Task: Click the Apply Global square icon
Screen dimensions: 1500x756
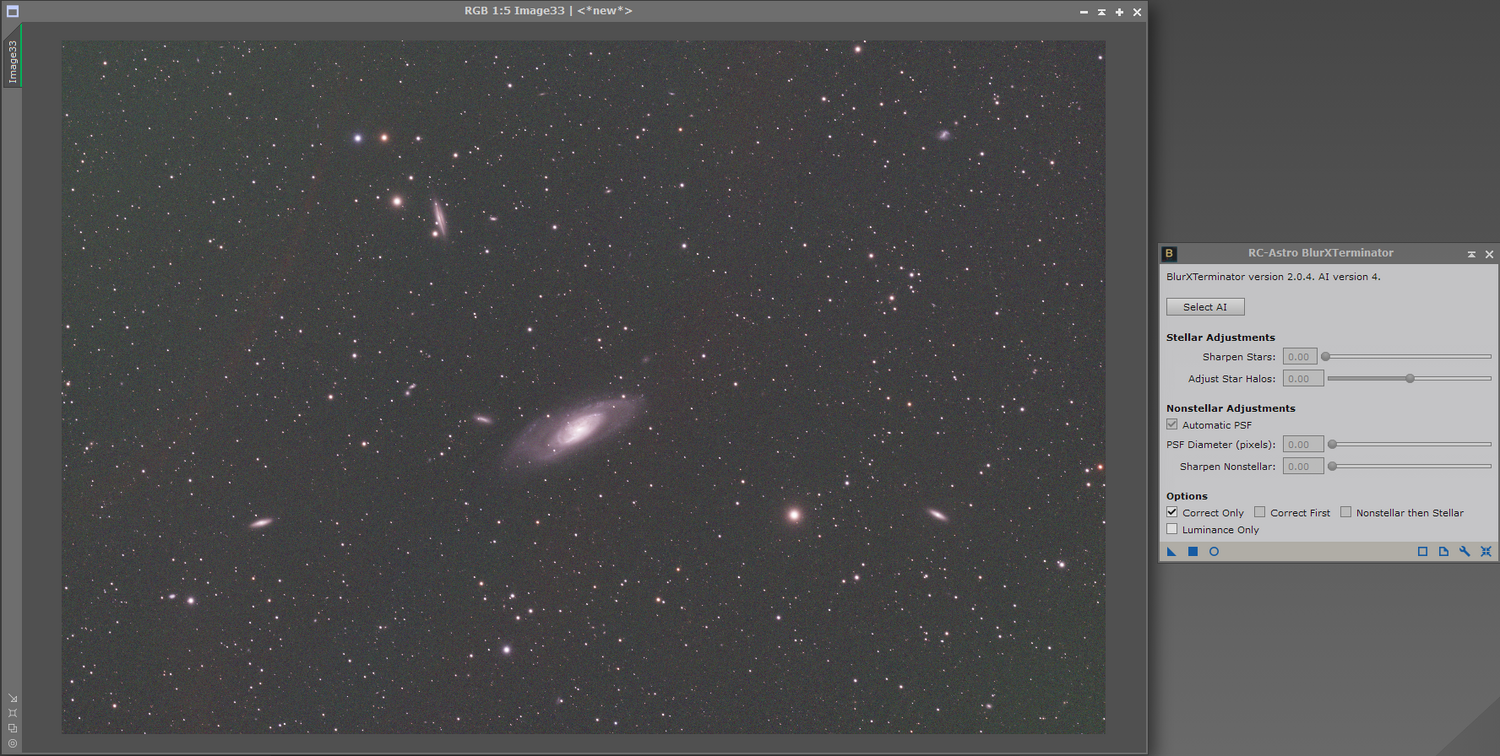Action: 1192,552
